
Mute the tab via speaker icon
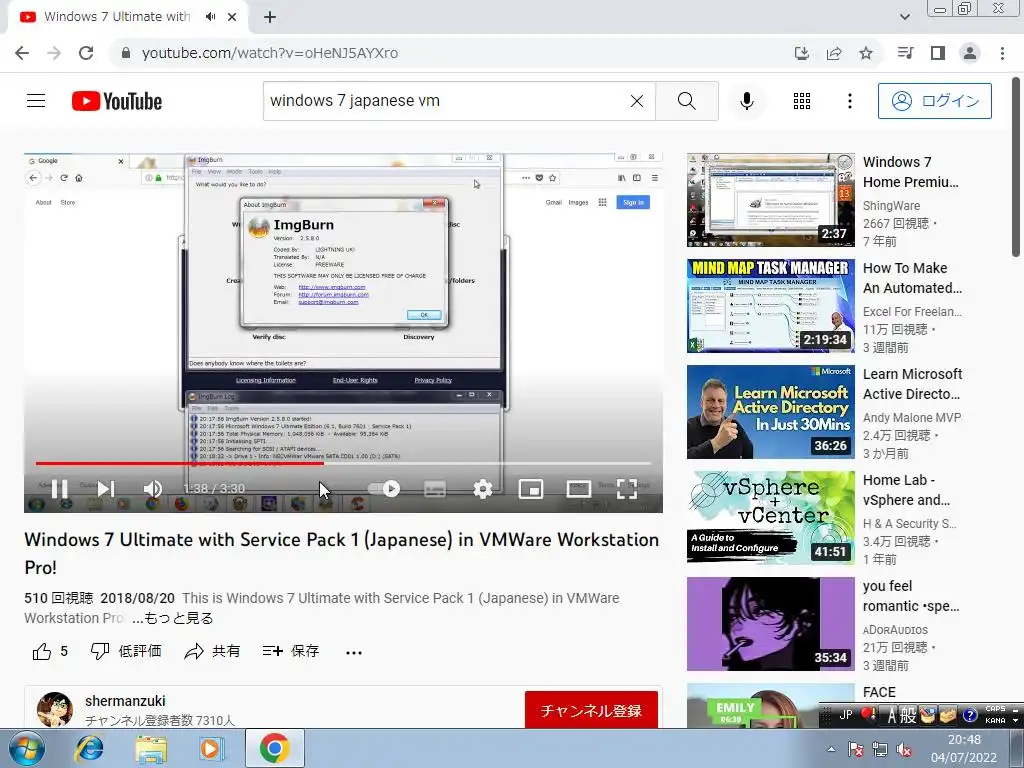[x=210, y=17]
